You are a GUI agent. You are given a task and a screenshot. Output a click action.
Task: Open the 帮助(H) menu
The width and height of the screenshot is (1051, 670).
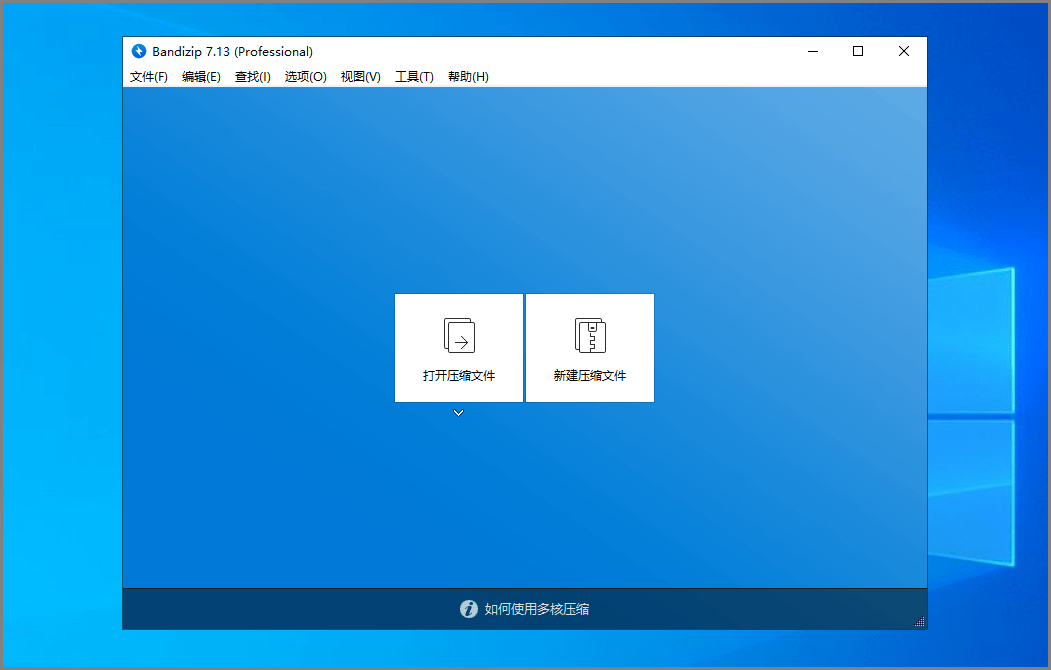(x=468, y=76)
